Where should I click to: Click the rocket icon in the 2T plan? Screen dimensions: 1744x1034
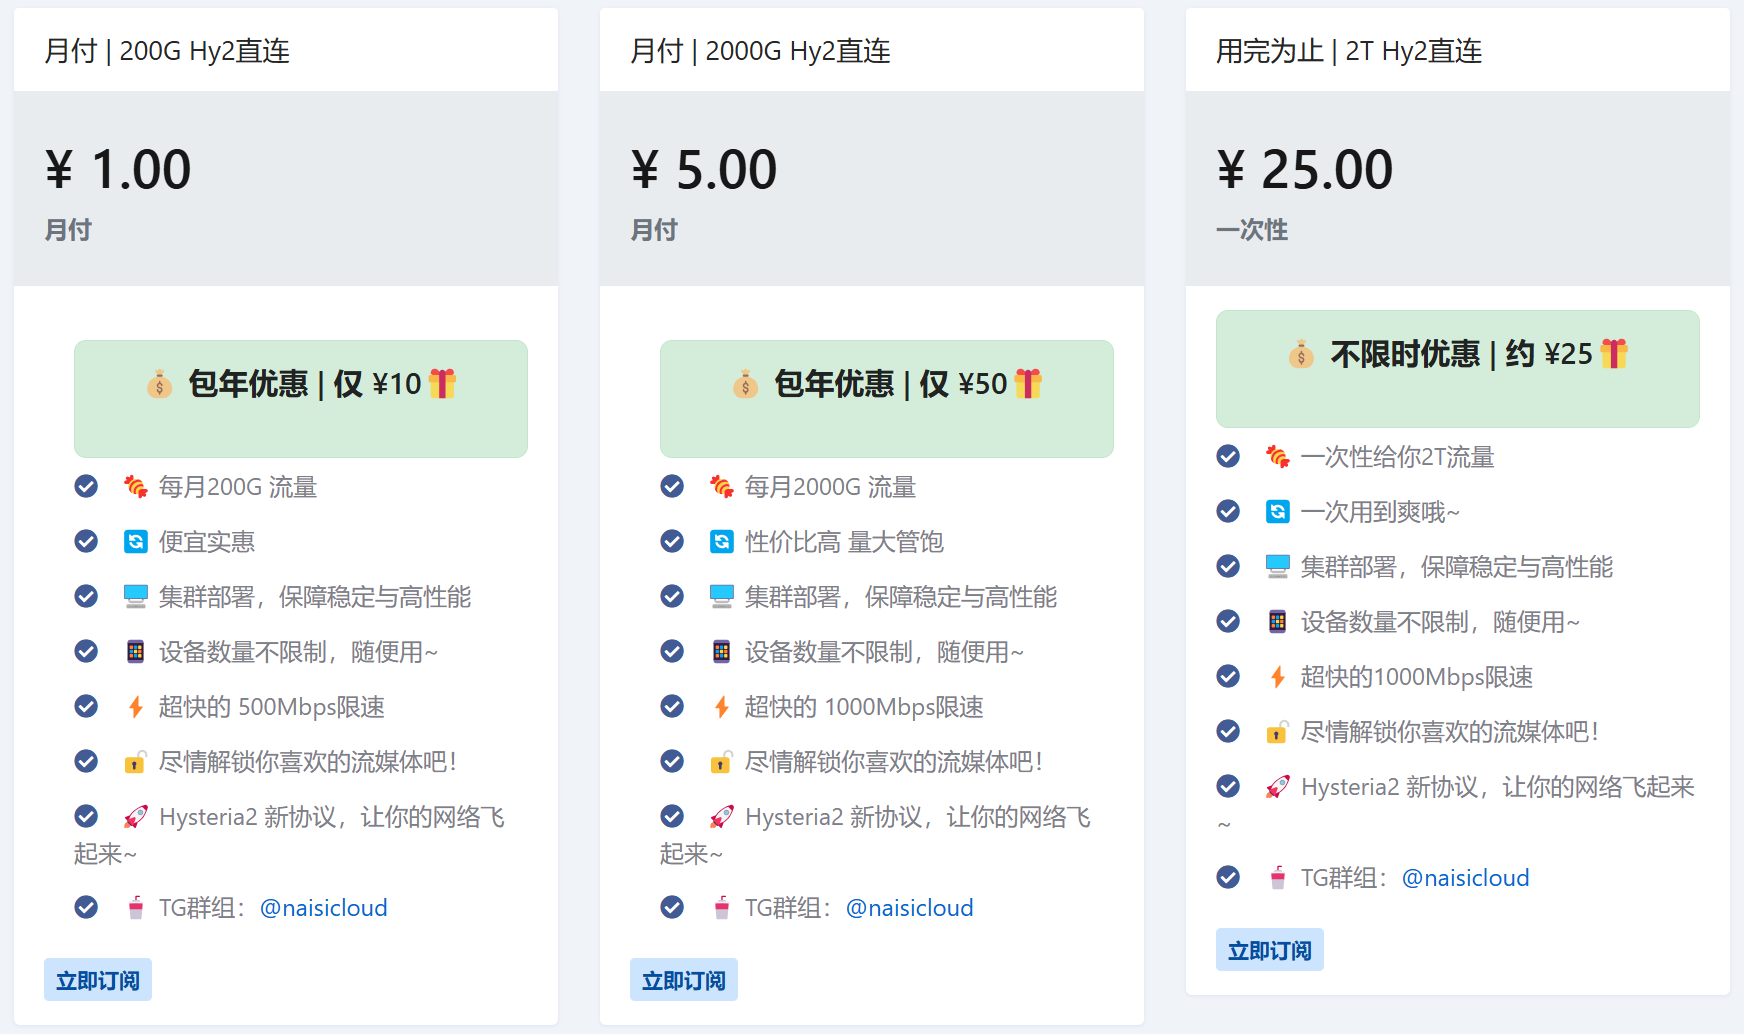(x=1278, y=787)
